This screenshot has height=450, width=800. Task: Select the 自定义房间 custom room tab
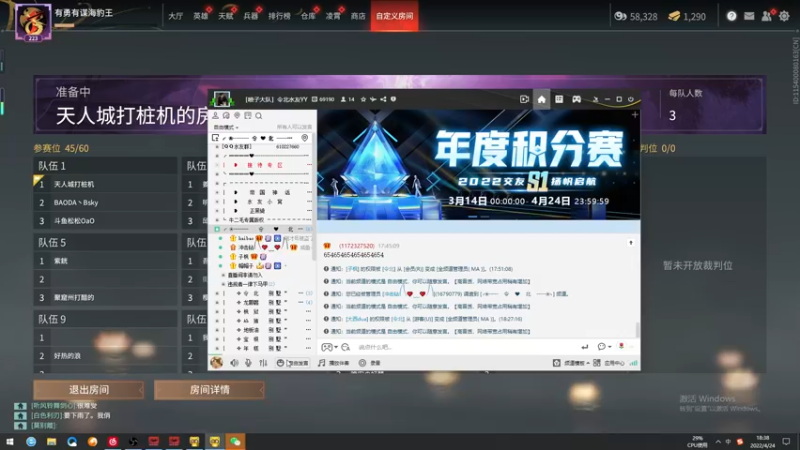(x=394, y=16)
